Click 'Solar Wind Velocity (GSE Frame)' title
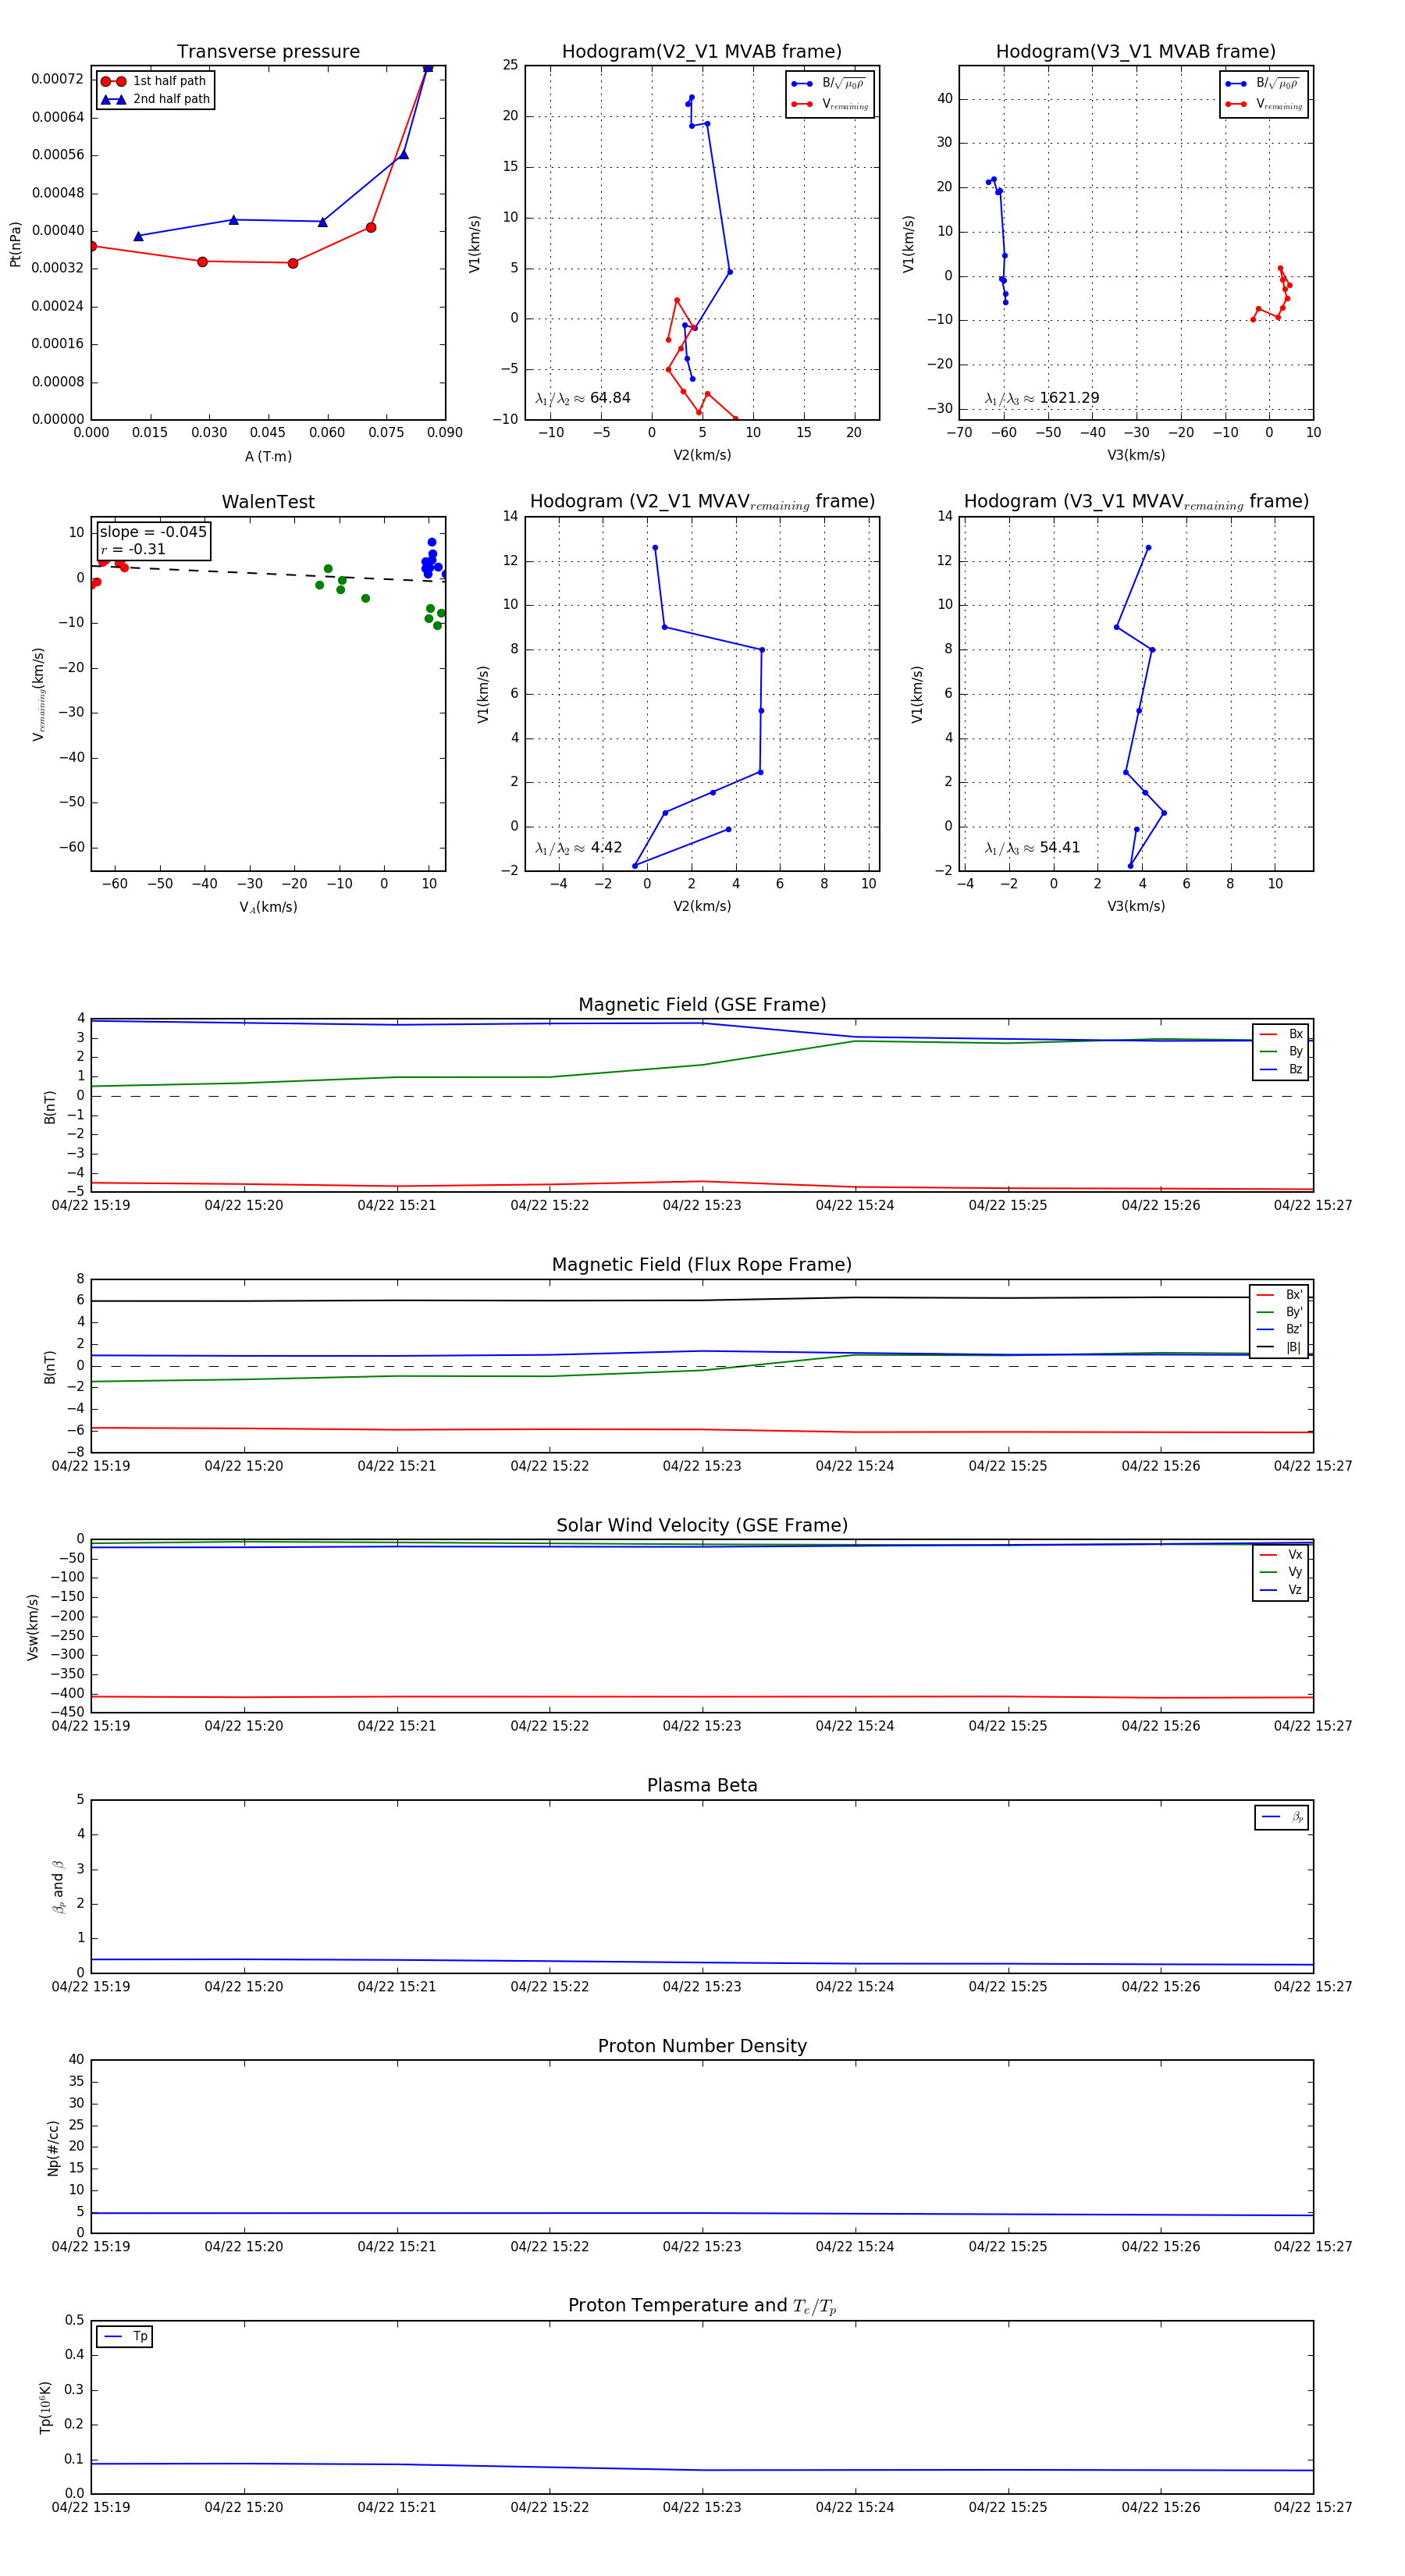Viewport: 1405px width, 2576px height. click(702, 1525)
